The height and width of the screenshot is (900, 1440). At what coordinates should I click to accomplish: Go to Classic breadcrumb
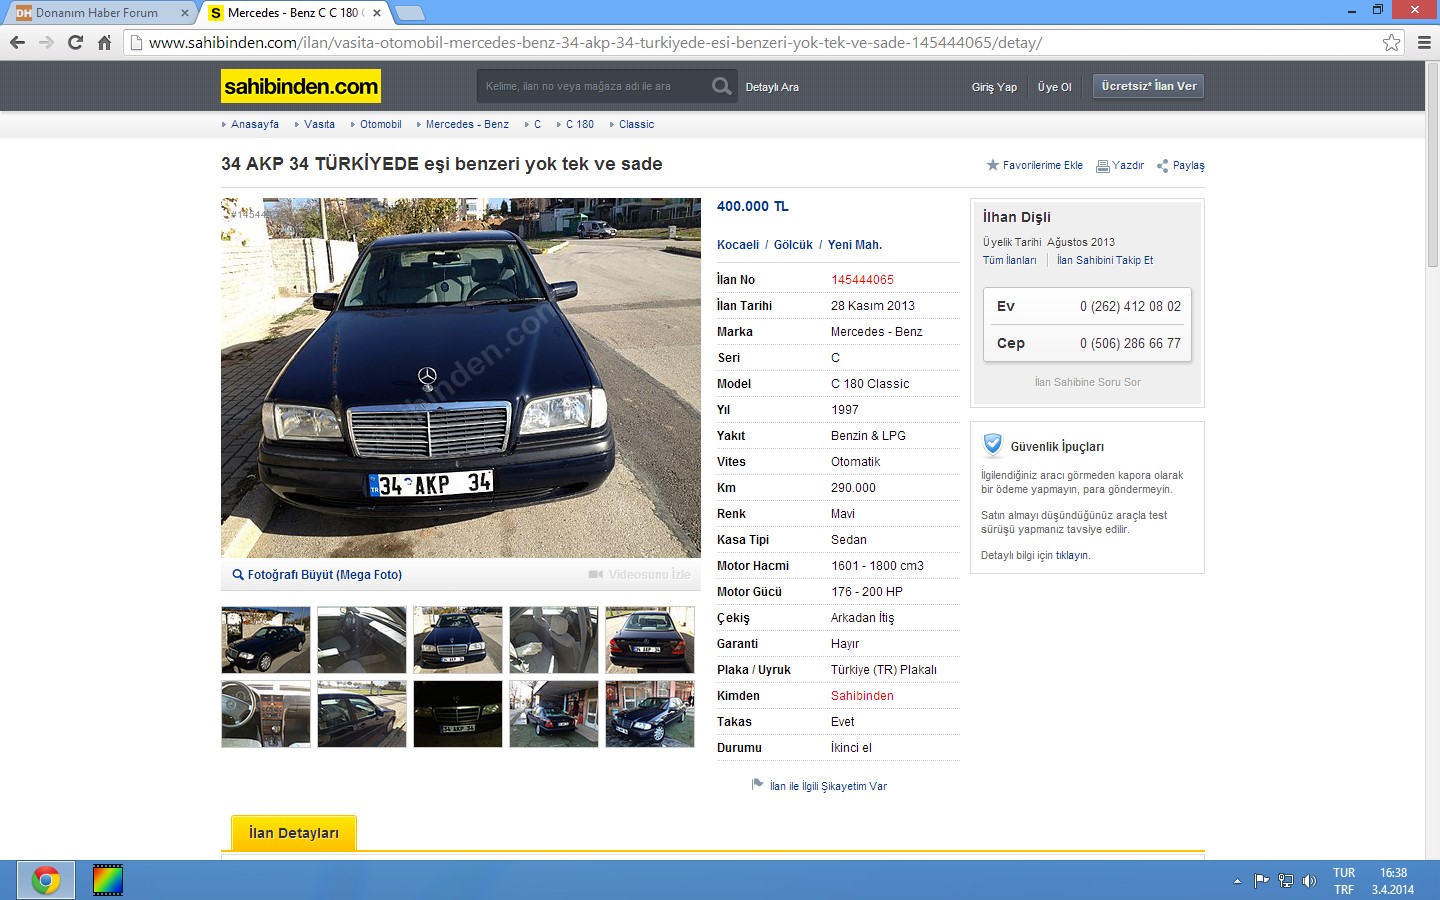pos(636,124)
